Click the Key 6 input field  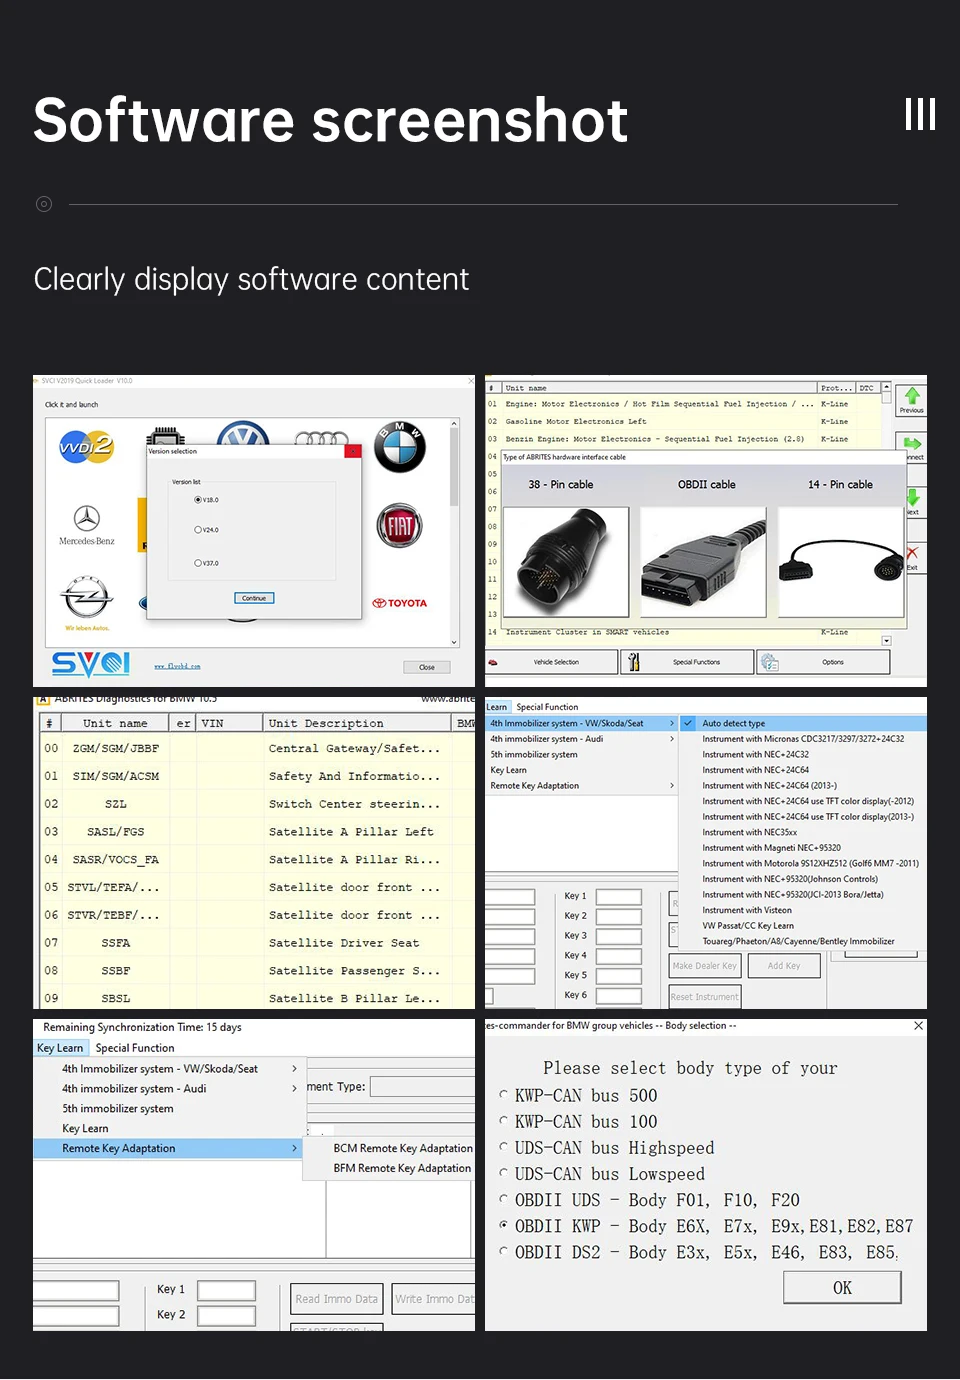pyautogui.click(x=619, y=995)
